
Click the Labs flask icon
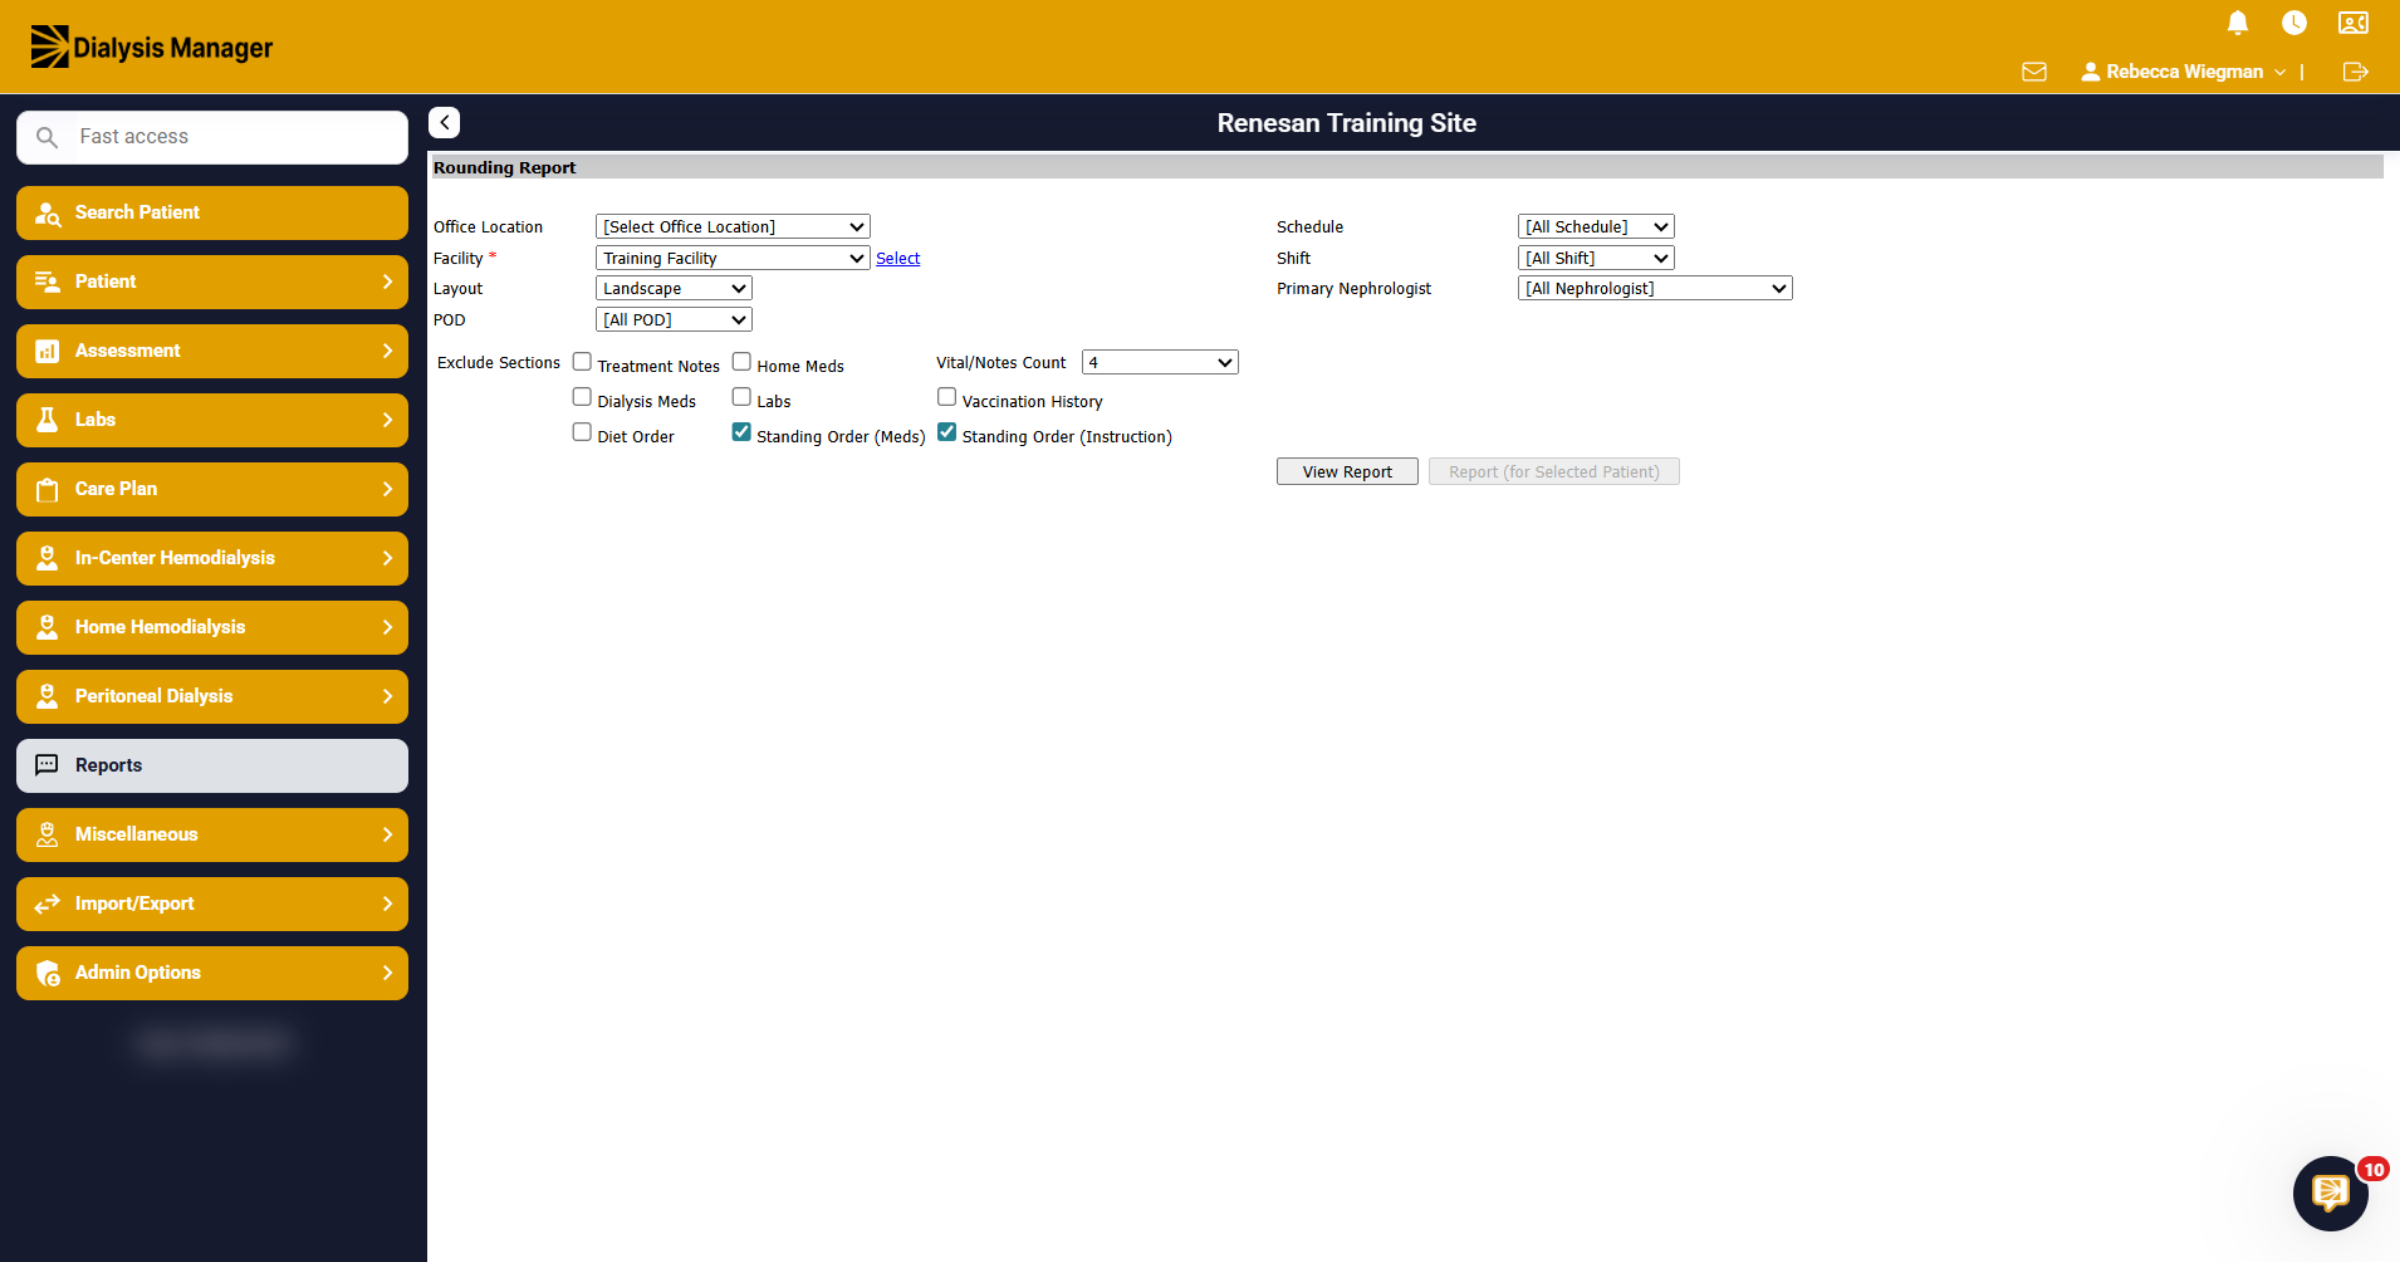(47, 420)
